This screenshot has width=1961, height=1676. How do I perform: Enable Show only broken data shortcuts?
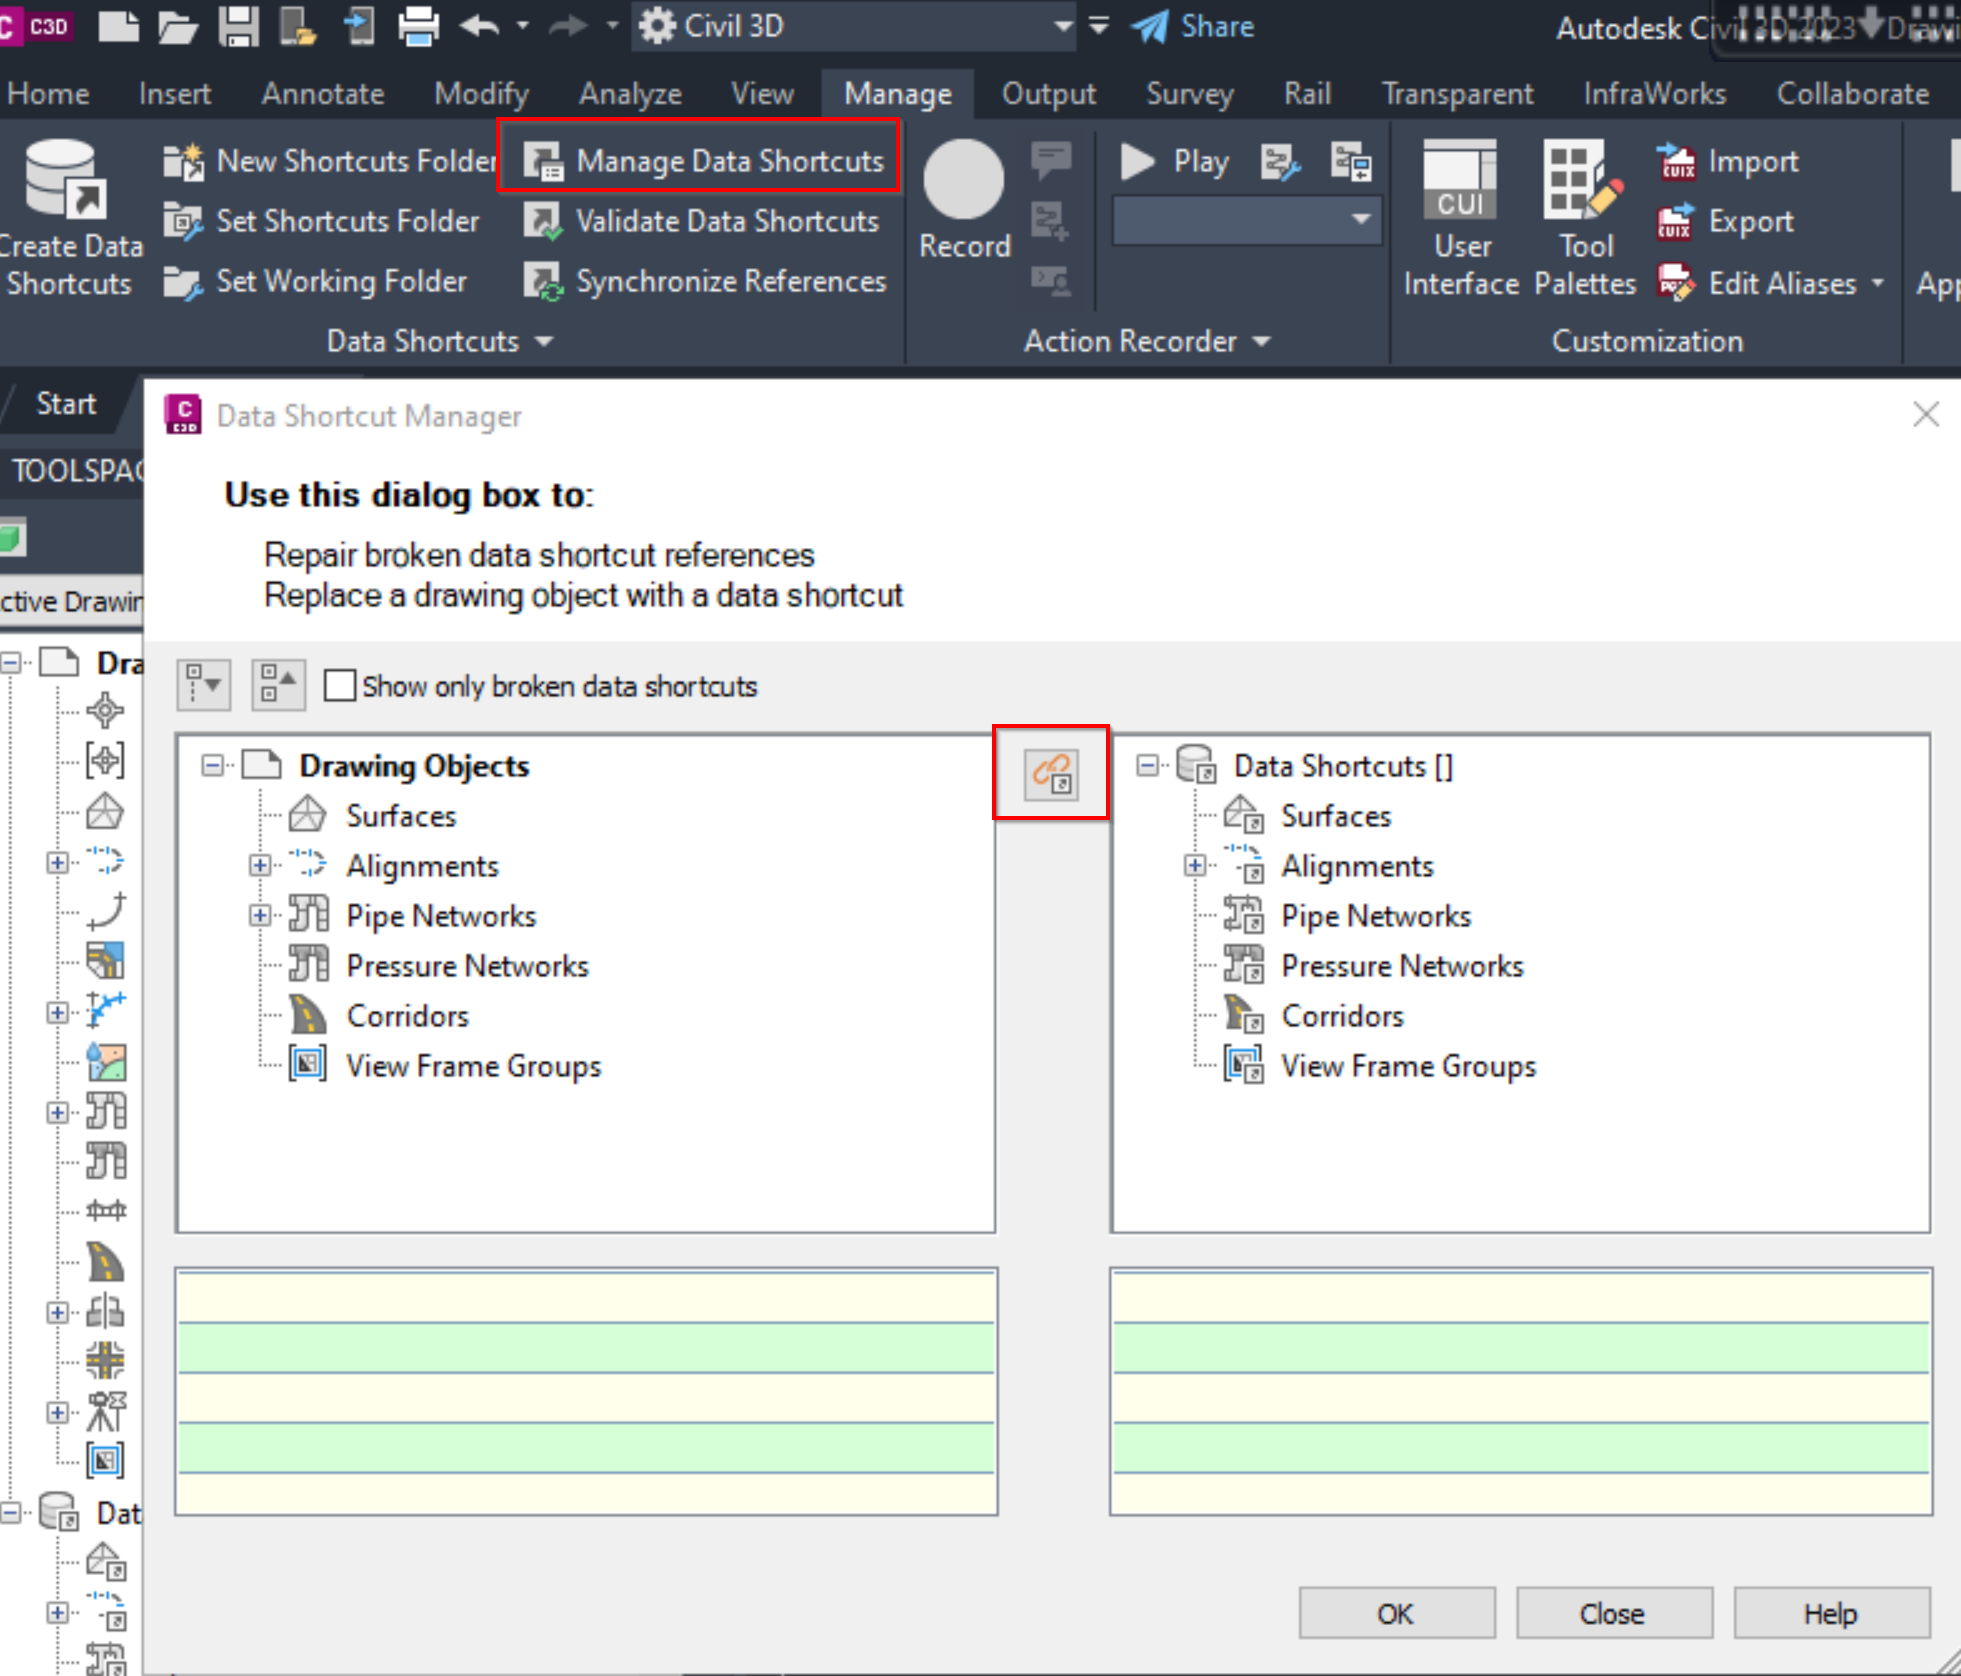tap(340, 686)
